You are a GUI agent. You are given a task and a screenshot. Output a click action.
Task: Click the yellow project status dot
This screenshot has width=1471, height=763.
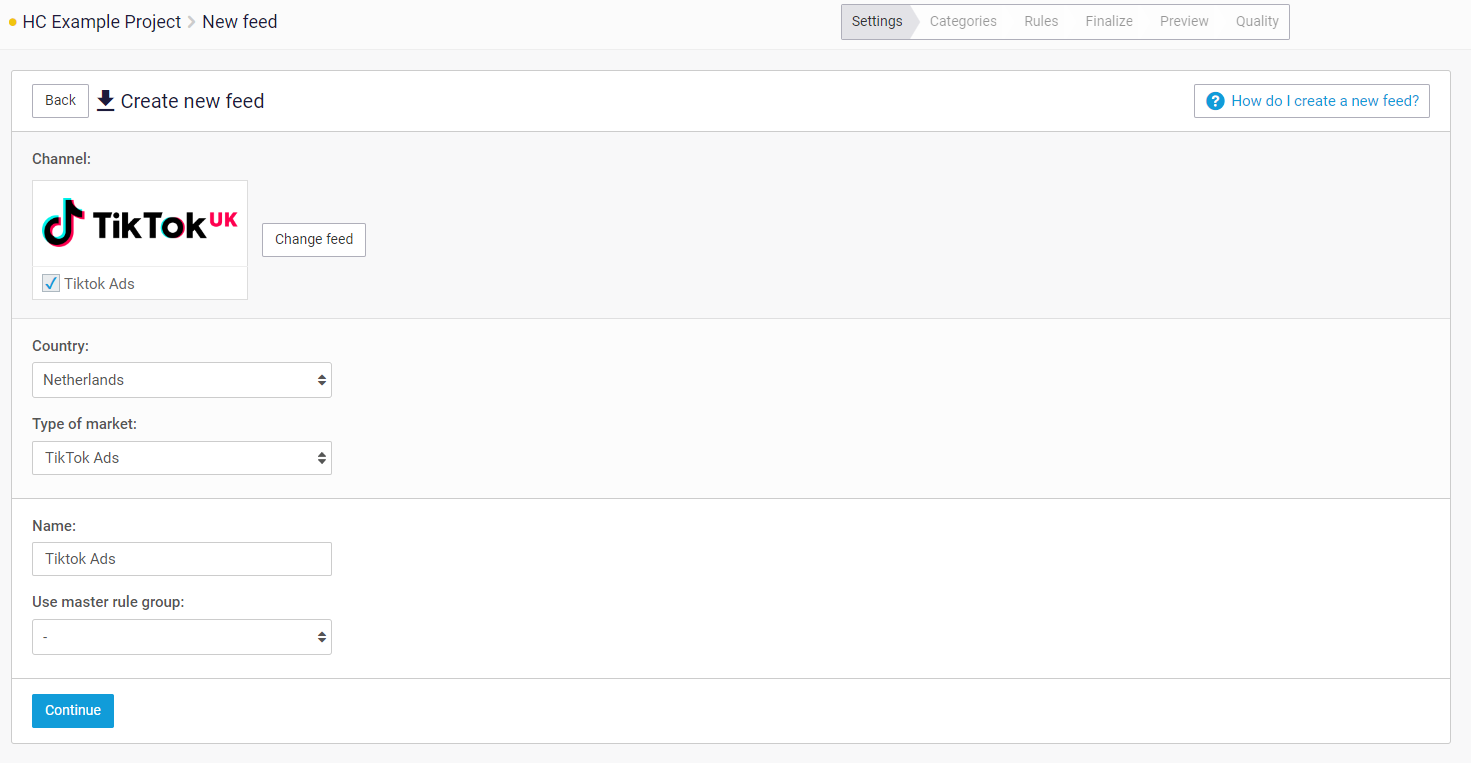[x=13, y=22]
